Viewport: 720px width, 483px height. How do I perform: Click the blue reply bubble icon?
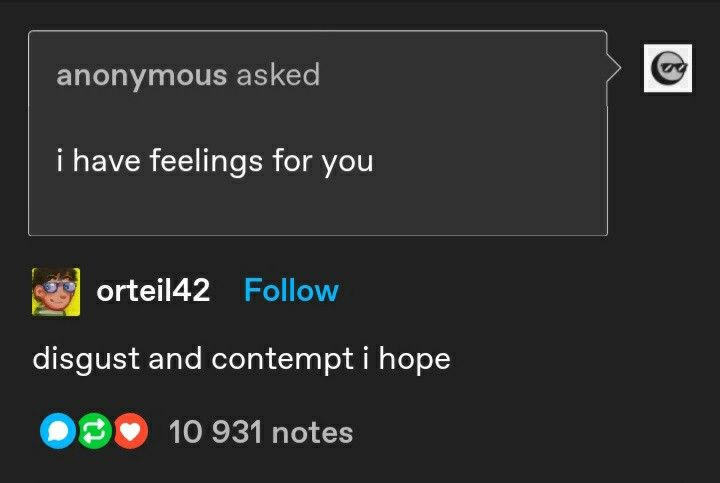pyautogui.click(x=58, y=431)
